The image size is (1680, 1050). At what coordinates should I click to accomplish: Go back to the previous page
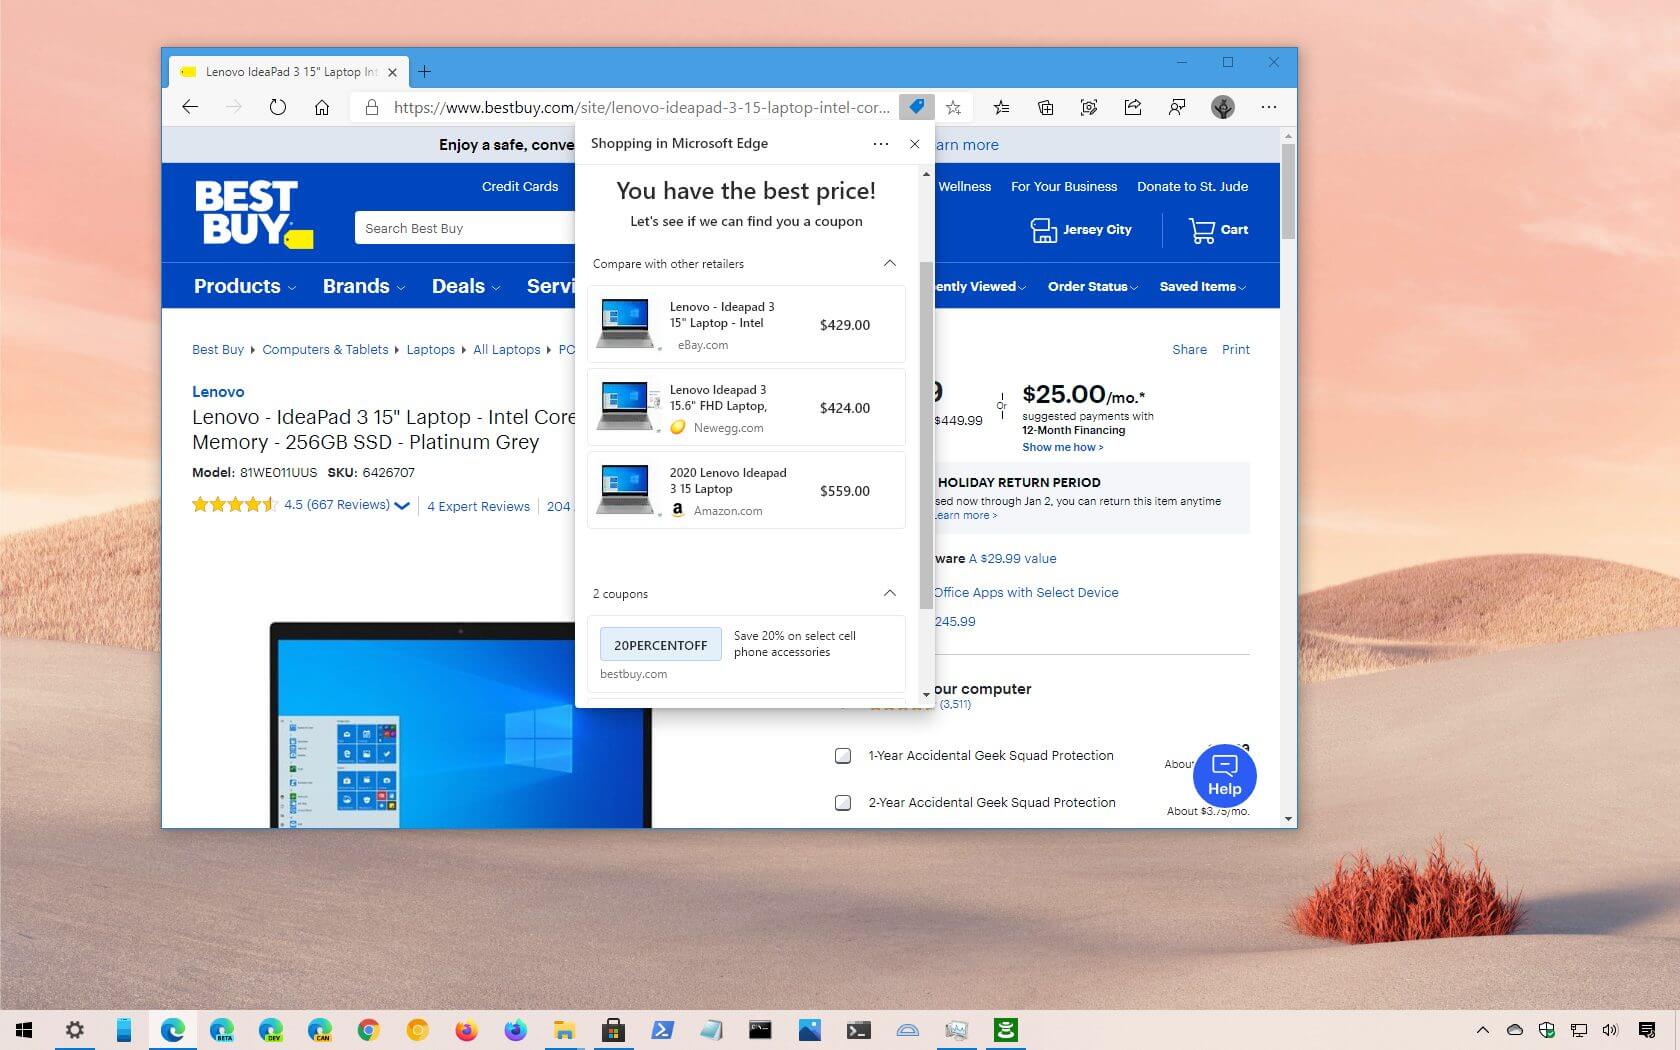click(190, 107)
